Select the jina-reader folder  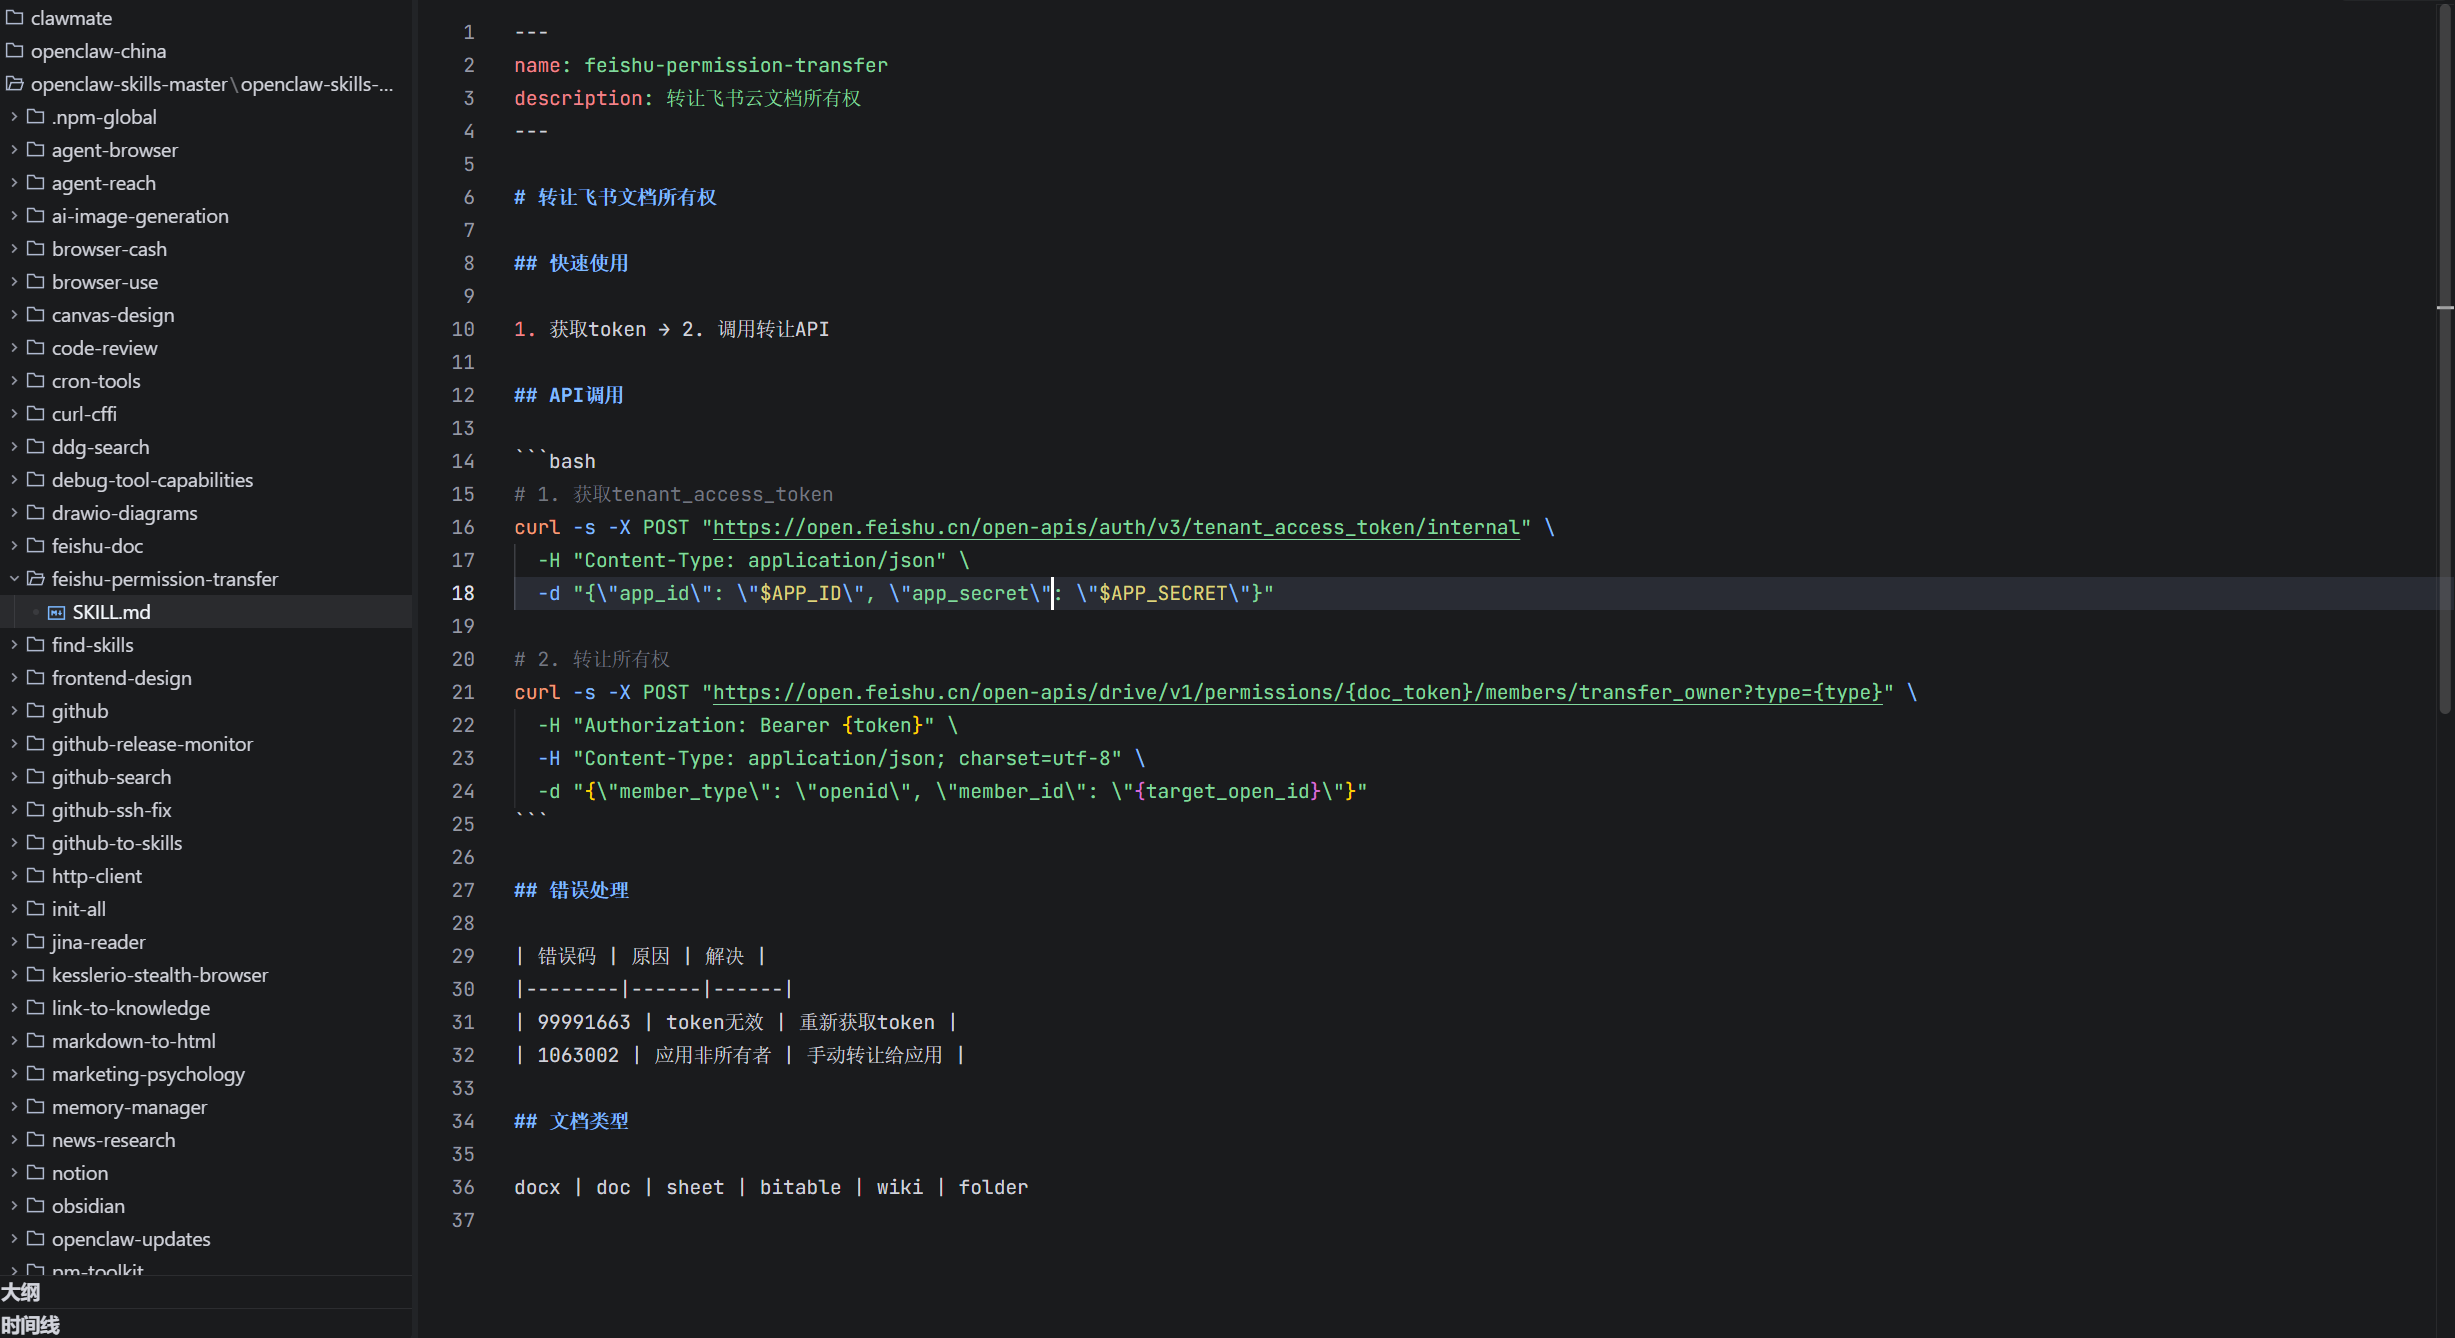[x=98, y=942]
